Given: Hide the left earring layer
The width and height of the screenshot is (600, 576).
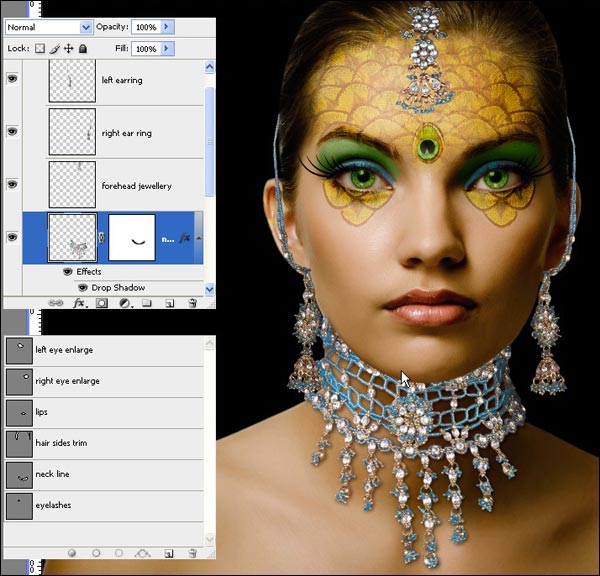Looking at the screenshot, I should point(13,80).
